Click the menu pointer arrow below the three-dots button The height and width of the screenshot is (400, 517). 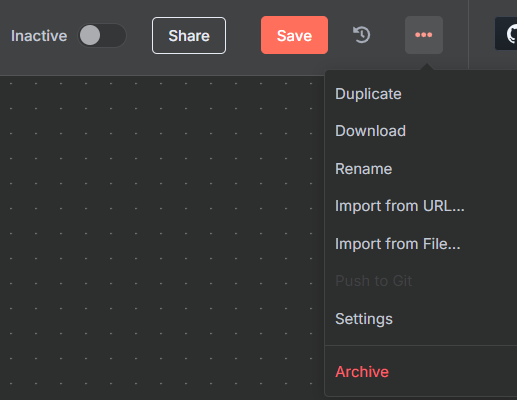[x=427, y=67]
